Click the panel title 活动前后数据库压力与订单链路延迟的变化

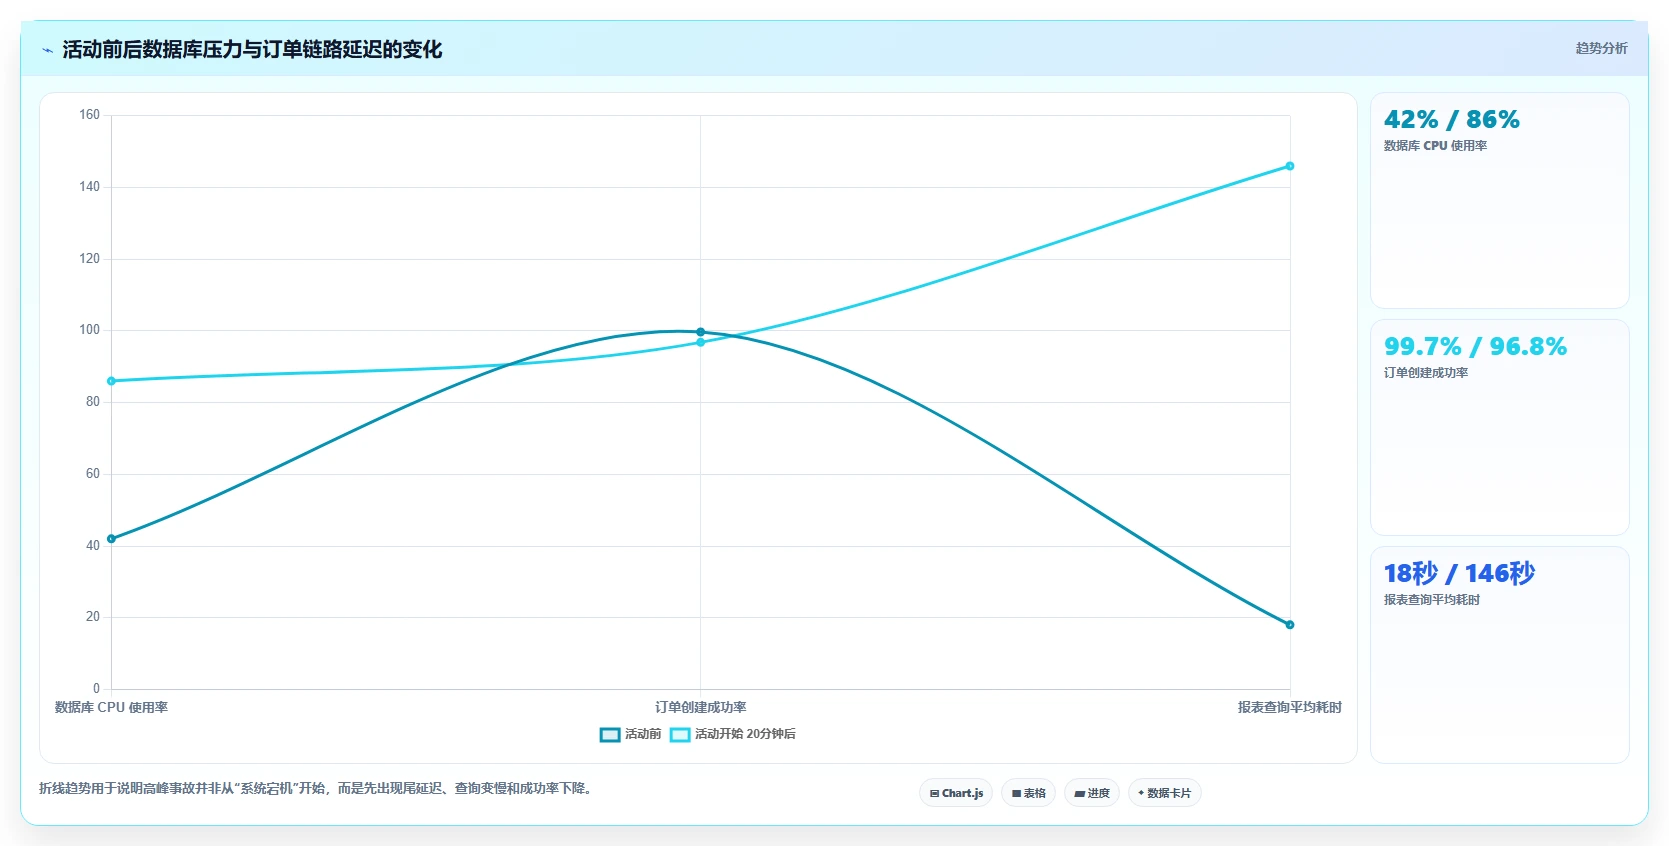[252, 50]
